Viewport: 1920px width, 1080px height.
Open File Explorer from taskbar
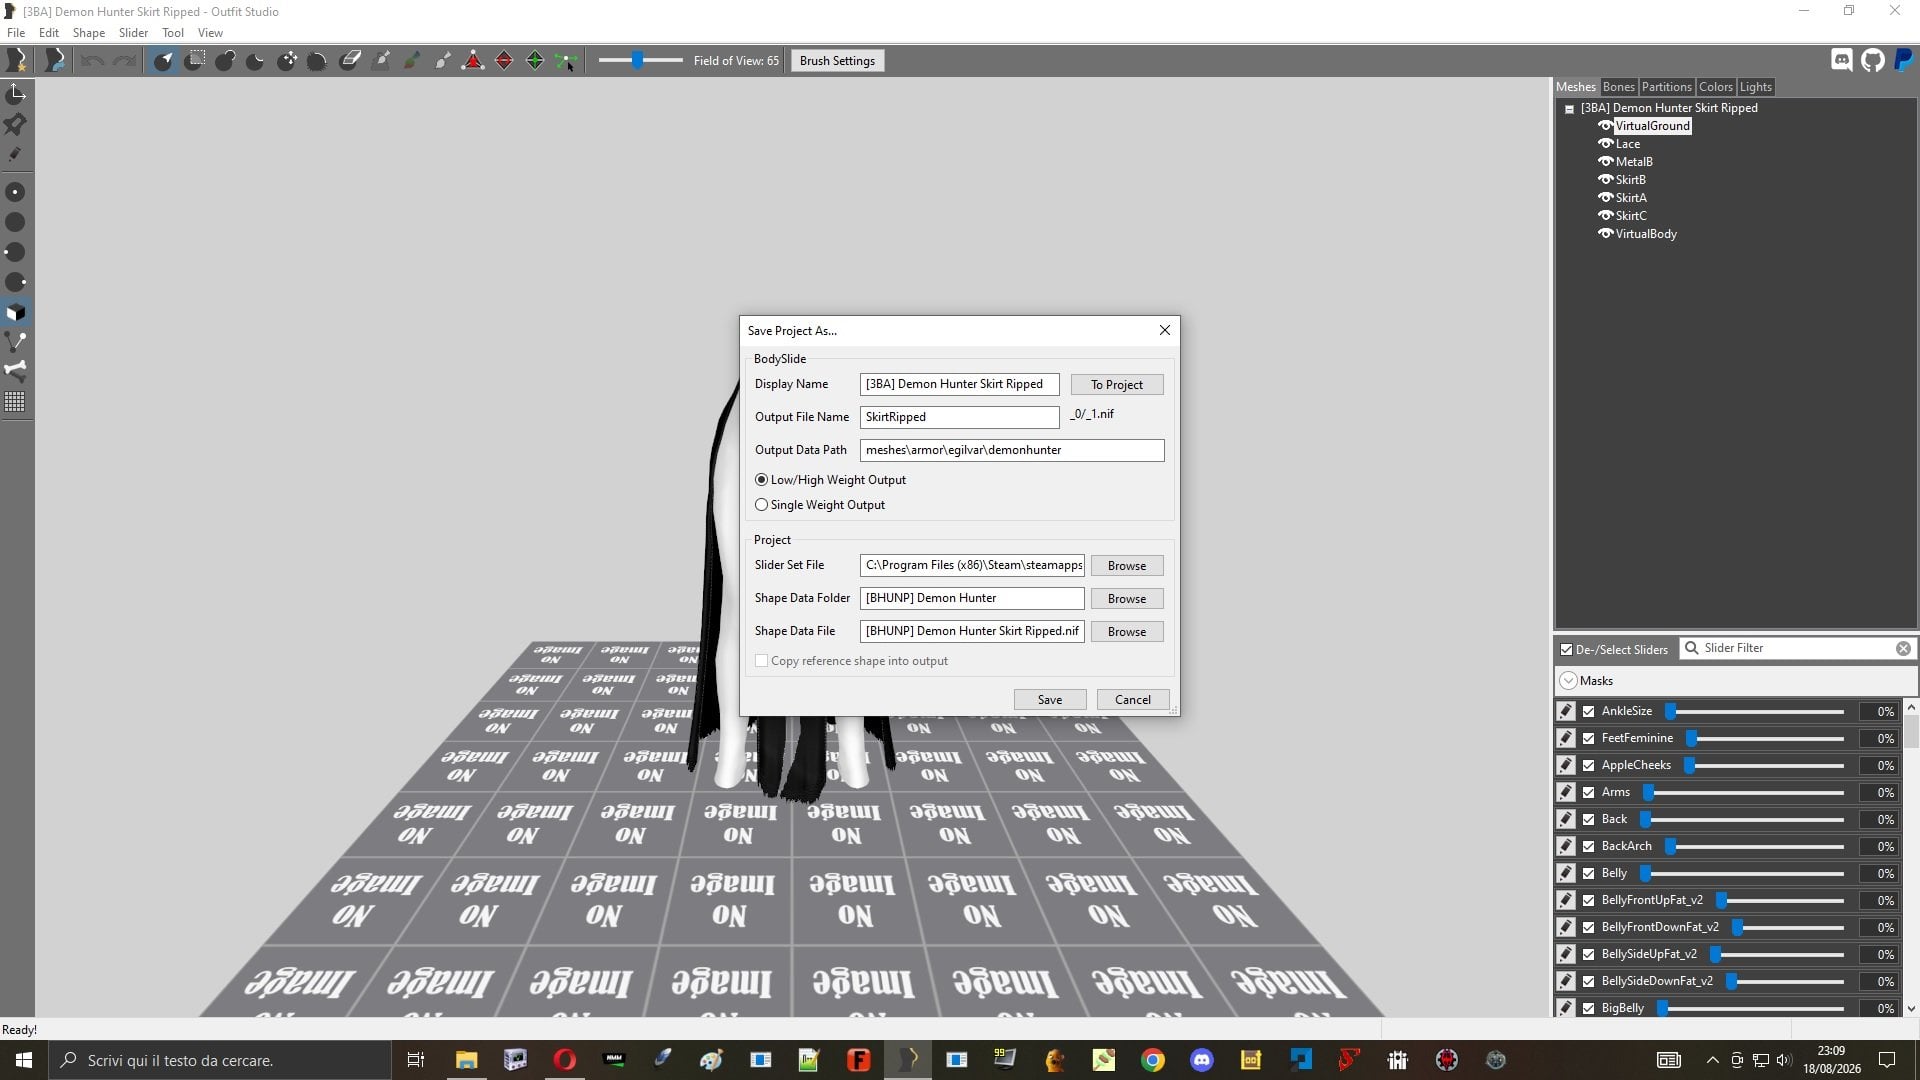466,1060
